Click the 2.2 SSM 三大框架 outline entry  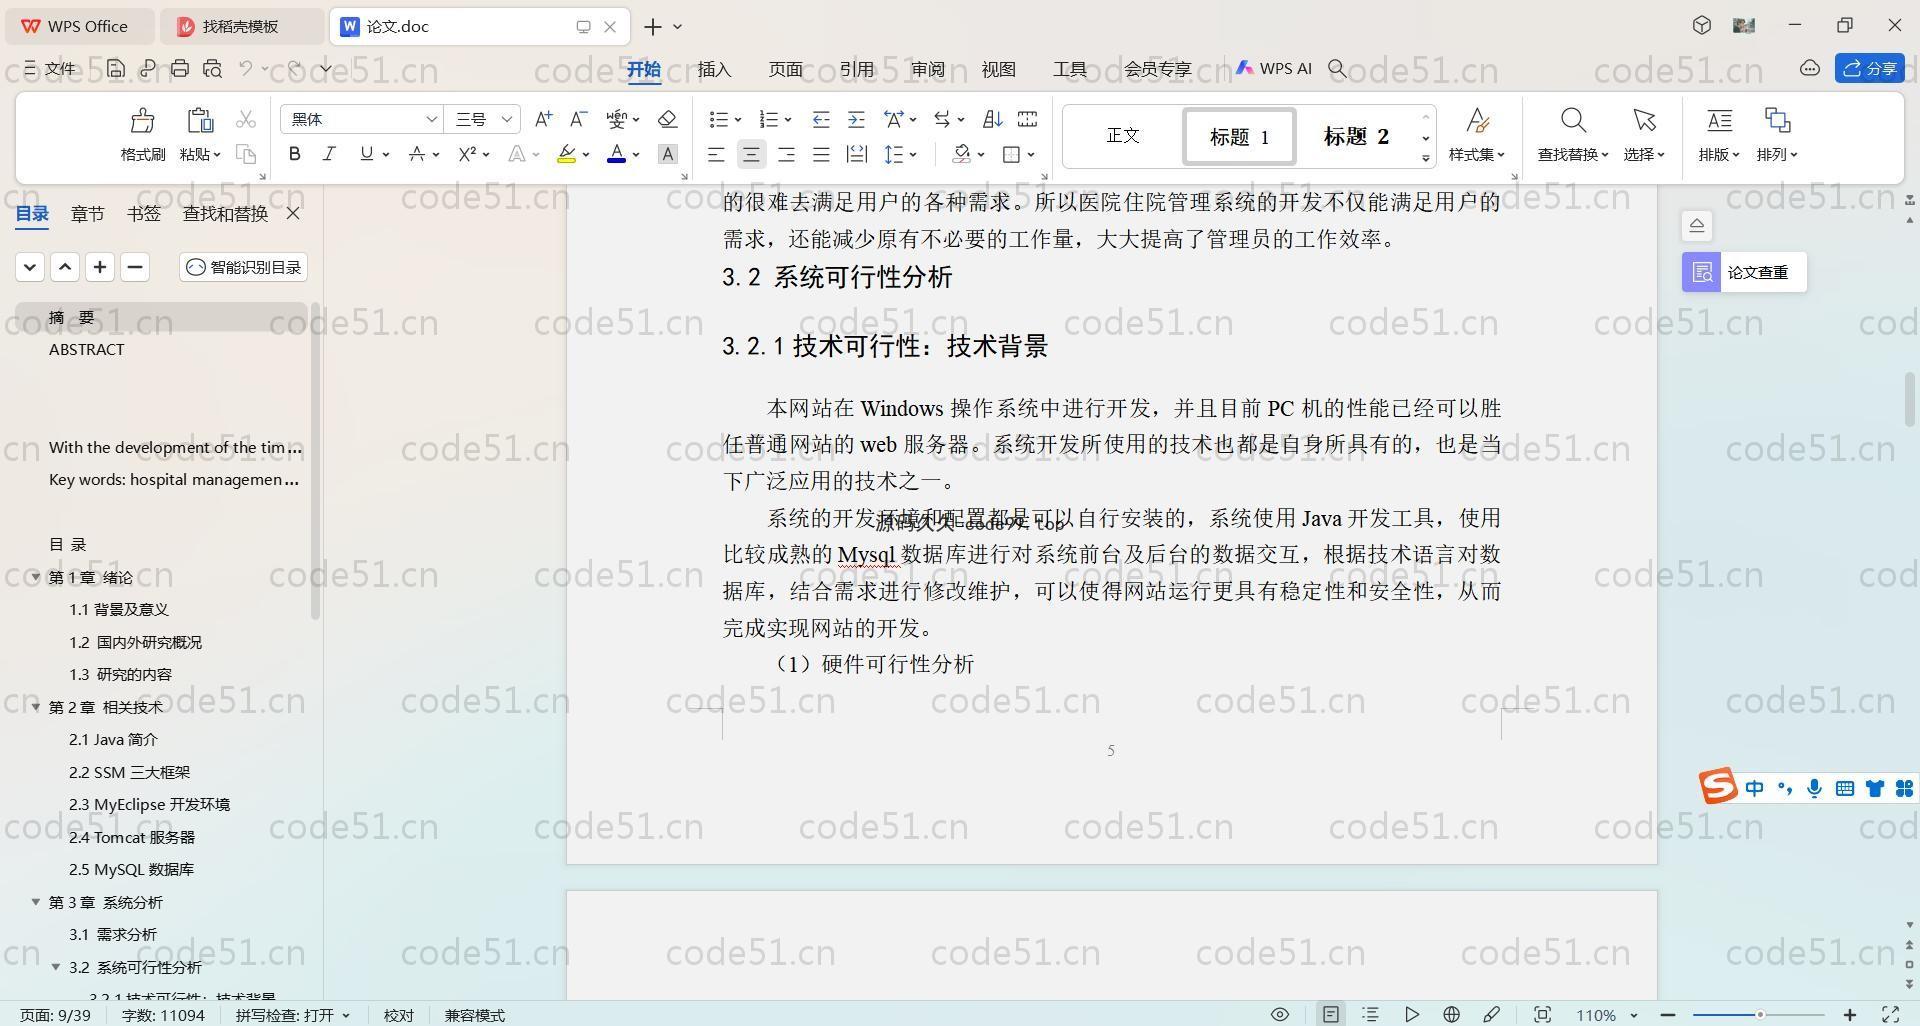pyautogui.click(x=129, y=772)
